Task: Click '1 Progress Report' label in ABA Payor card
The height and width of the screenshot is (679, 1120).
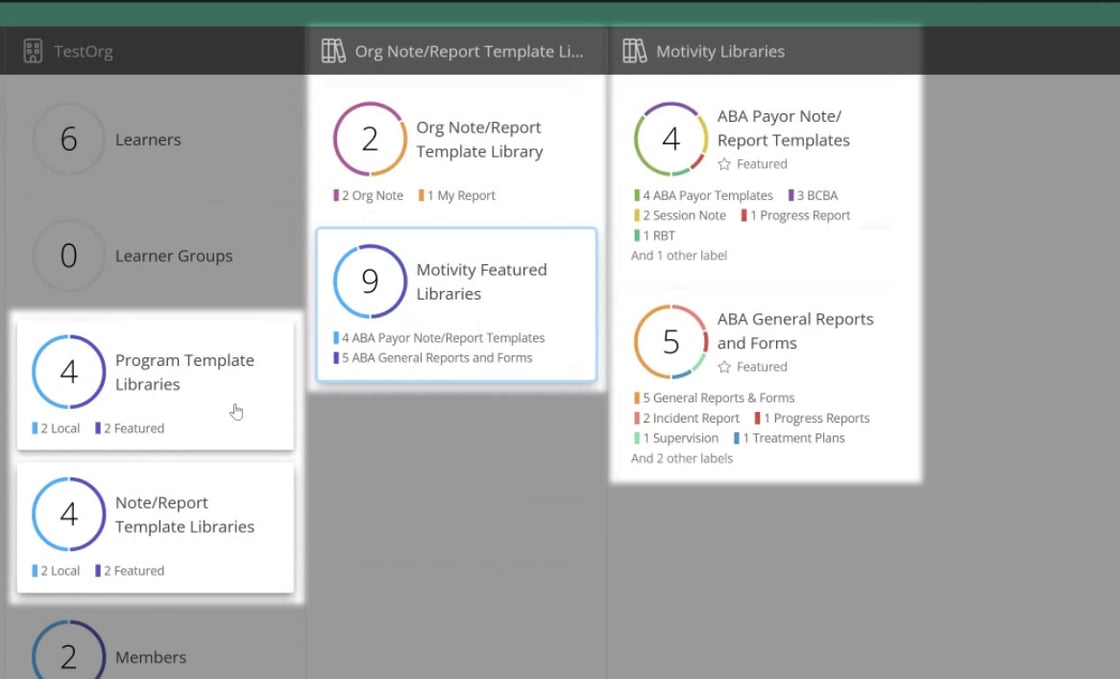Action: (795, 216)
